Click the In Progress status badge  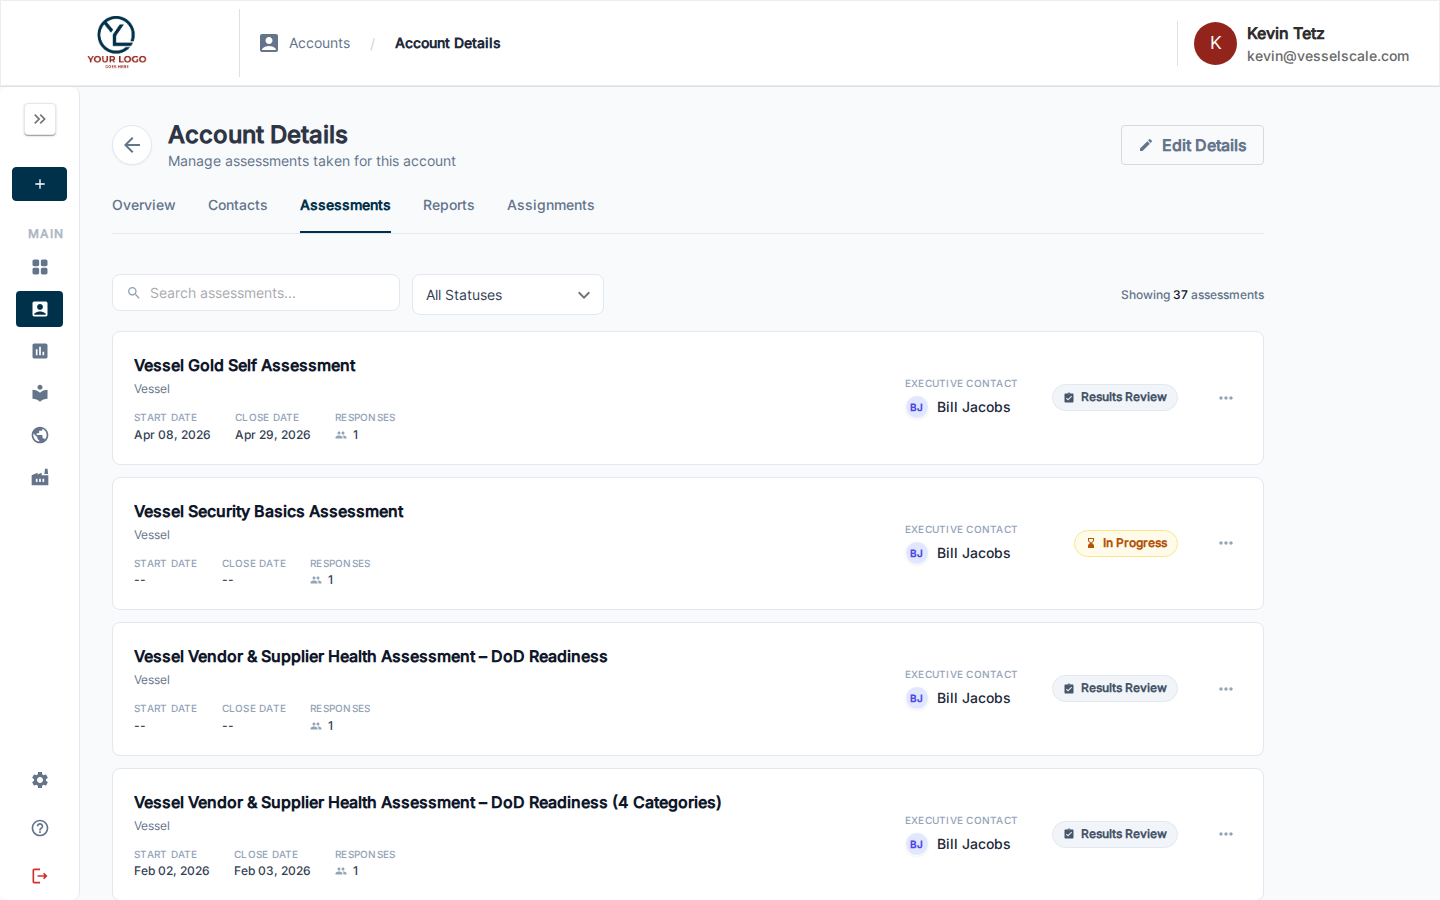[x=1126, y=543]
